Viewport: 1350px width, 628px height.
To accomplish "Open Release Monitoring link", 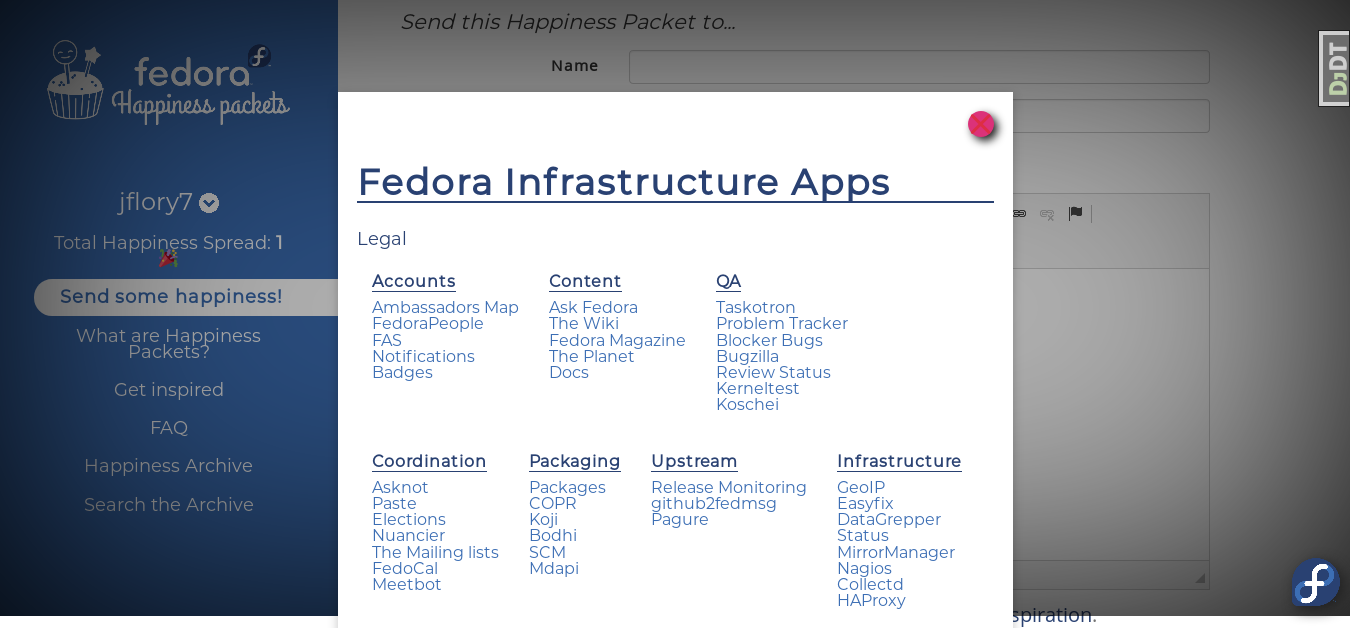I will tap(729, 488).
